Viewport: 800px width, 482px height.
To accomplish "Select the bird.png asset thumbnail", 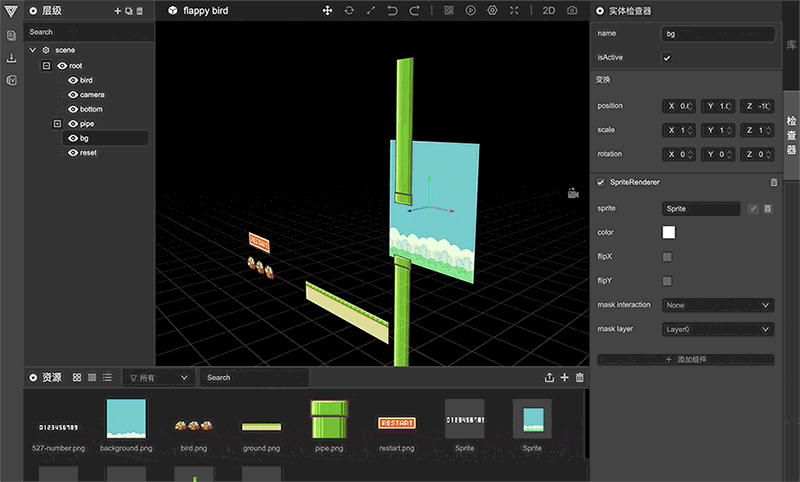I will [x=194, y=424].
